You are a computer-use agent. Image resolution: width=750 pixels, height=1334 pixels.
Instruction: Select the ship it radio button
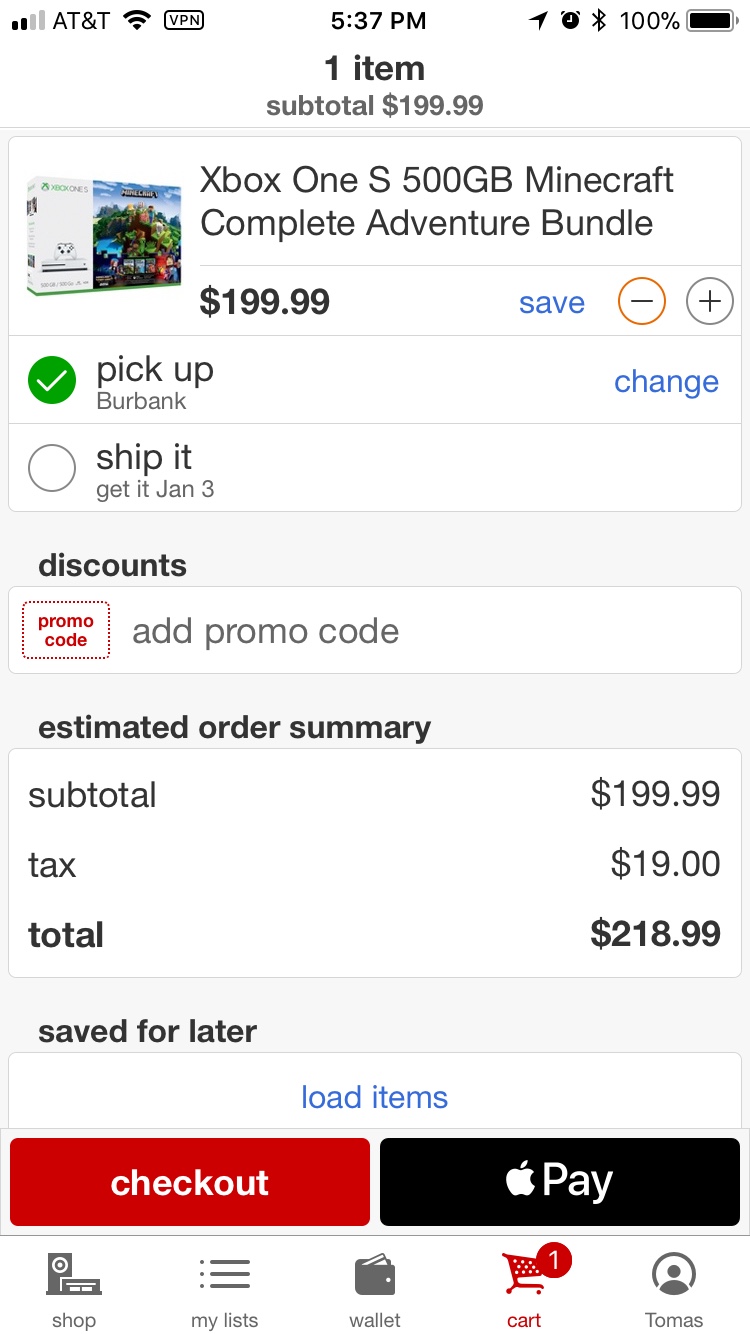point(52,468)
